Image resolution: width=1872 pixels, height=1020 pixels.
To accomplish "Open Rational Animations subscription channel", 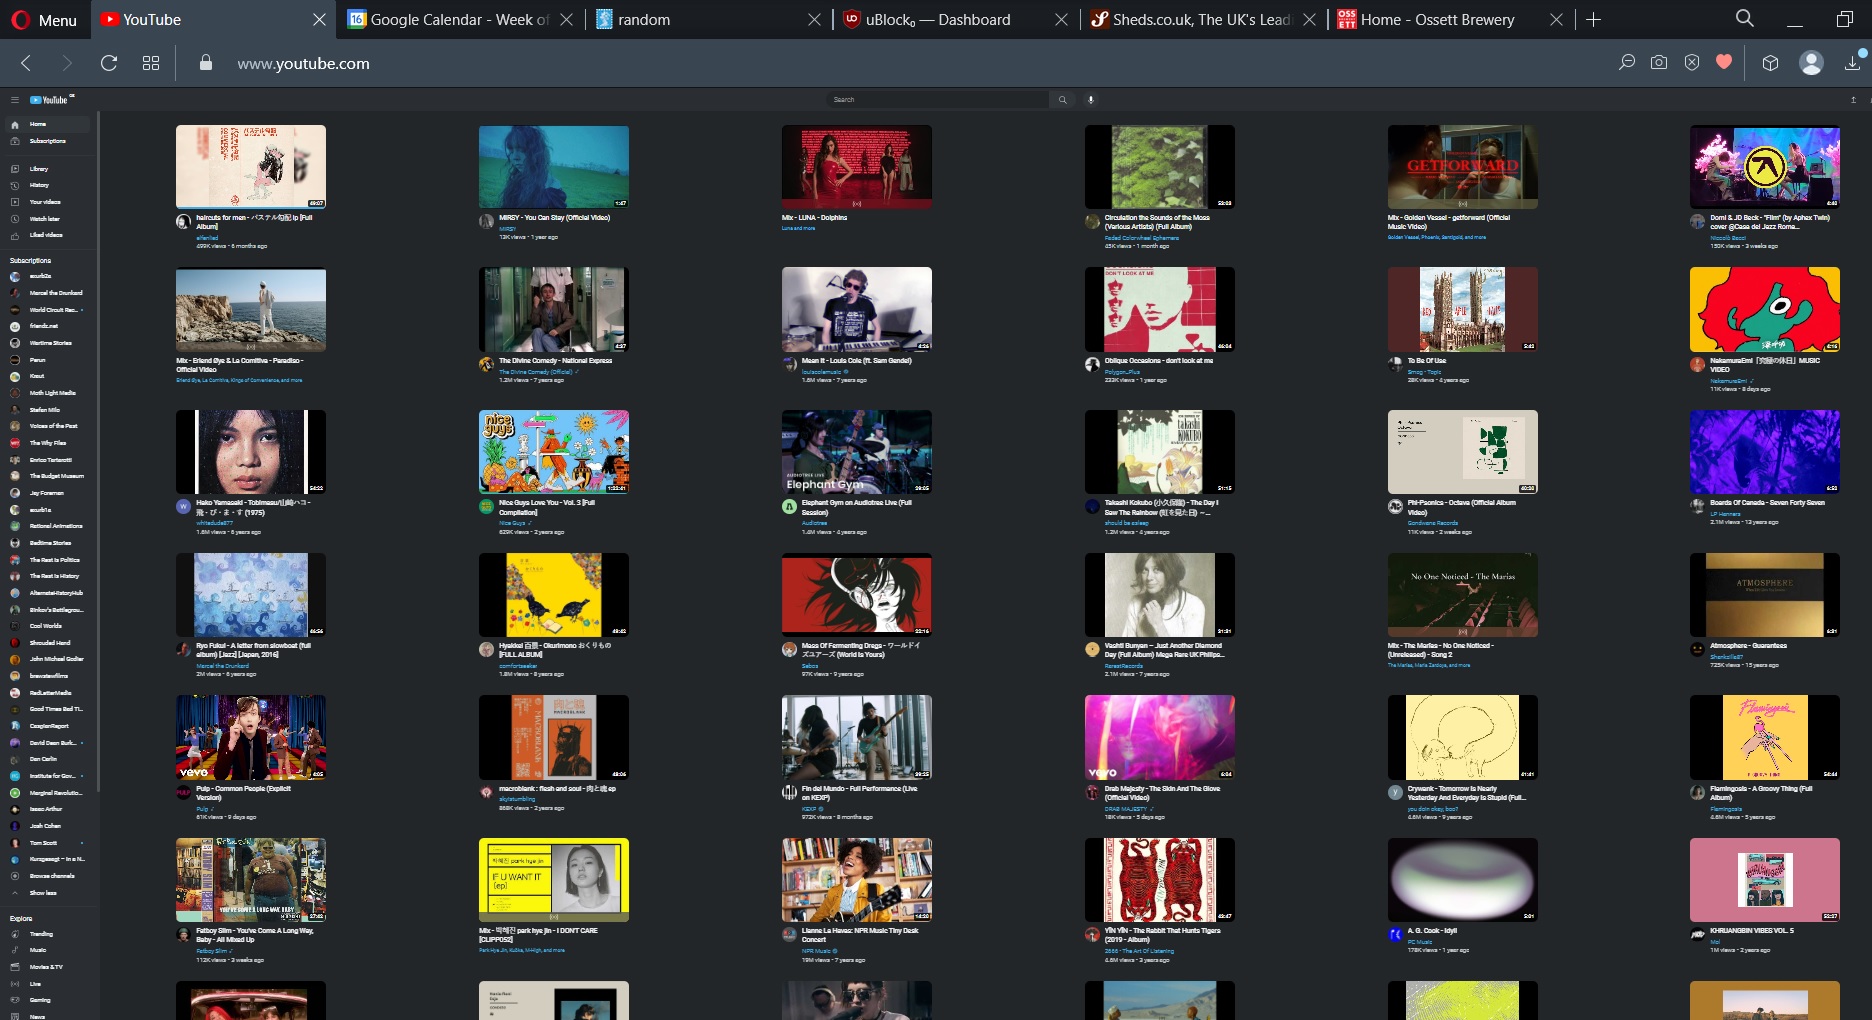I will 49,526.
